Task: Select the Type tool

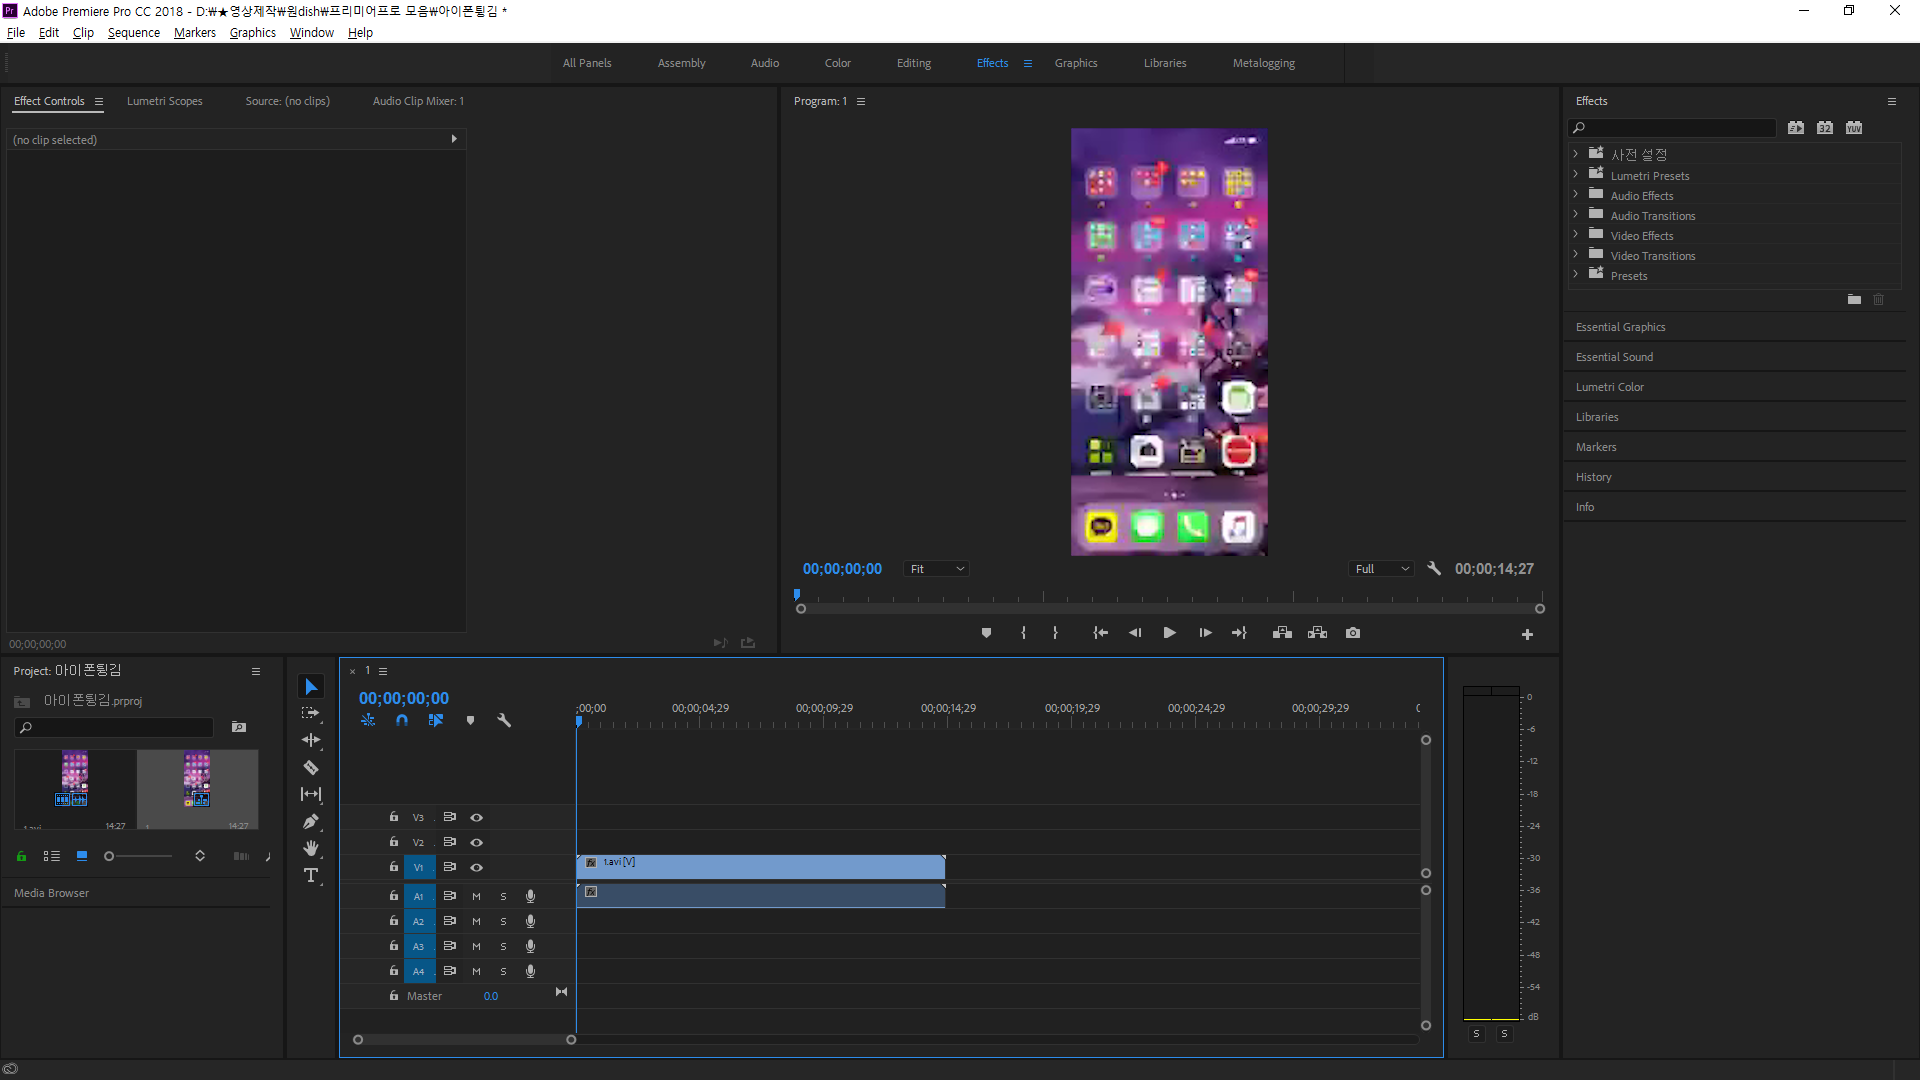Action: point(311,876)
